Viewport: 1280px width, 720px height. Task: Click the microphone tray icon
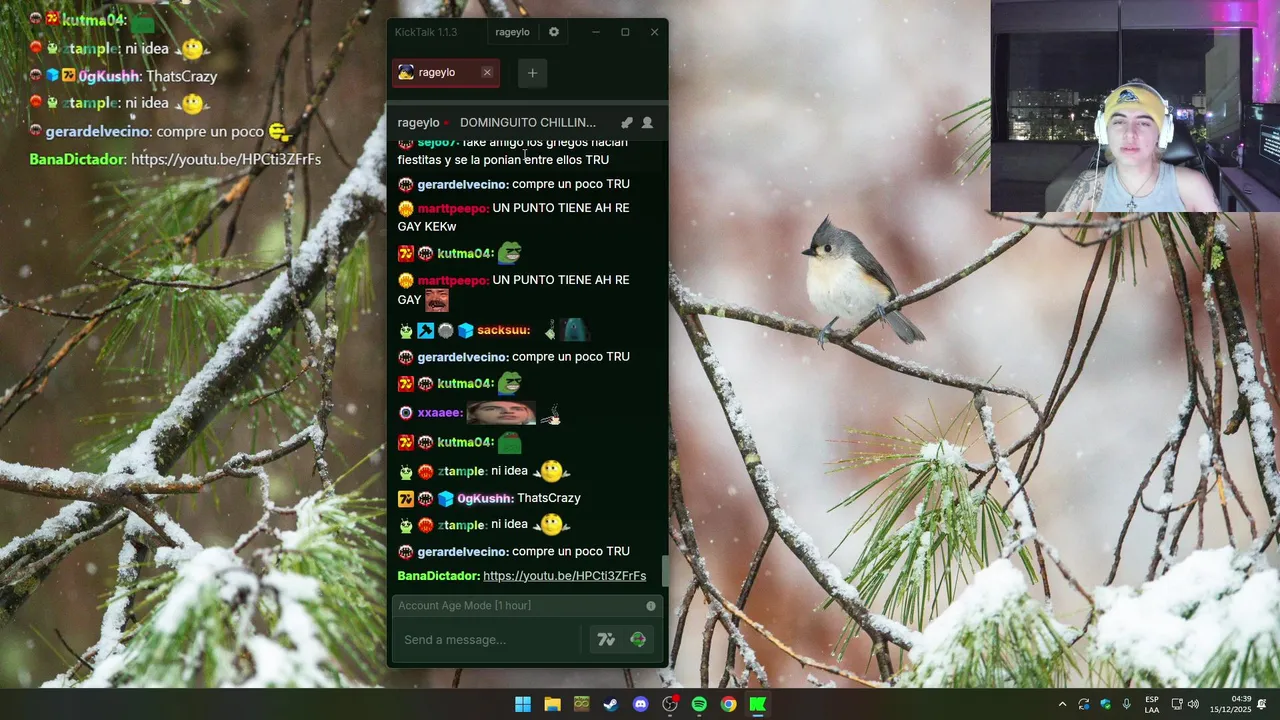point(1127,704)
